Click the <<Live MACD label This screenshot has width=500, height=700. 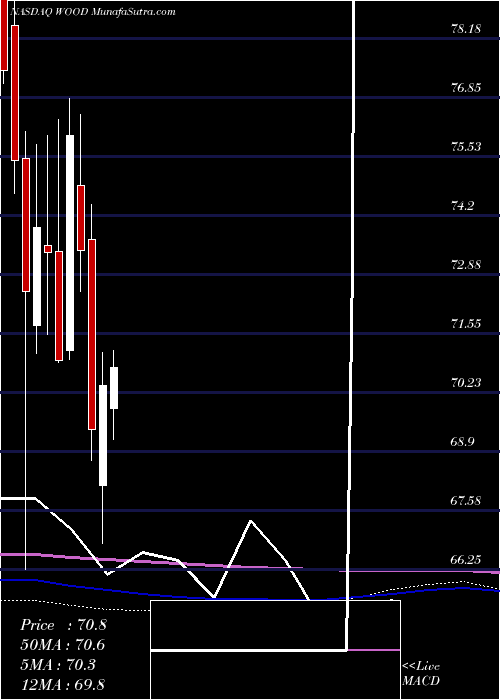point(421,673)
